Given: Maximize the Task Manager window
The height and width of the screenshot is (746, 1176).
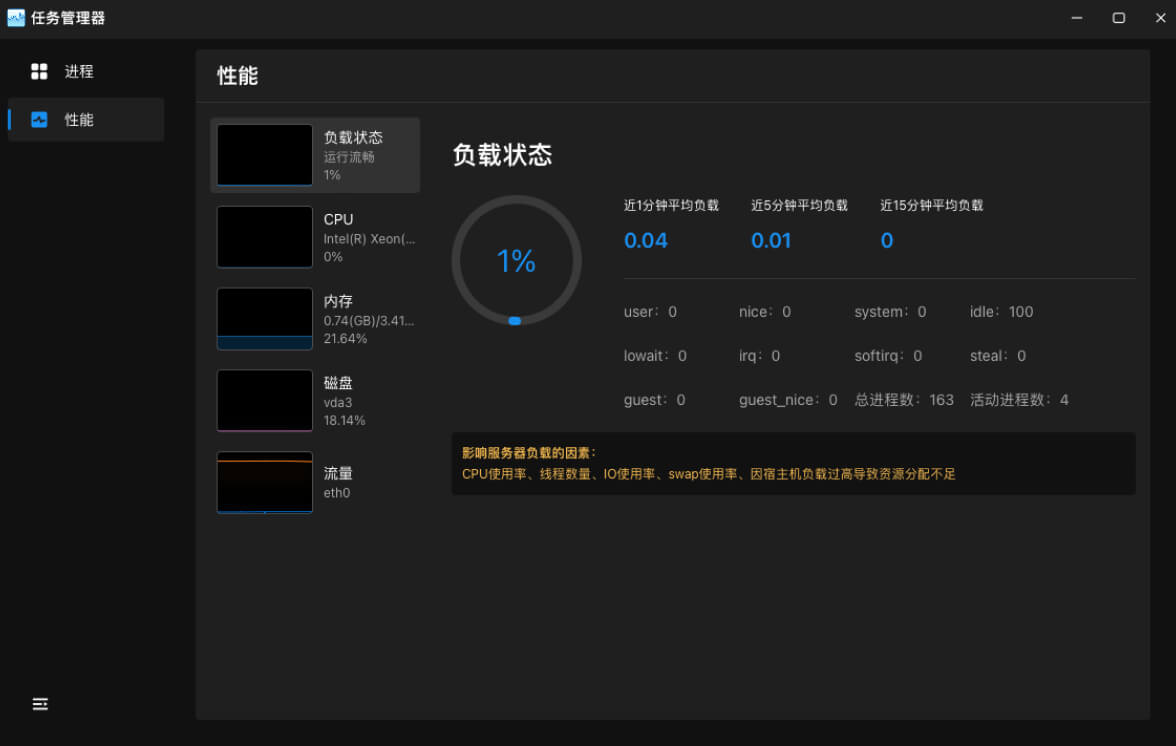Looking at the screenshot, I should tap(1119, 18).
